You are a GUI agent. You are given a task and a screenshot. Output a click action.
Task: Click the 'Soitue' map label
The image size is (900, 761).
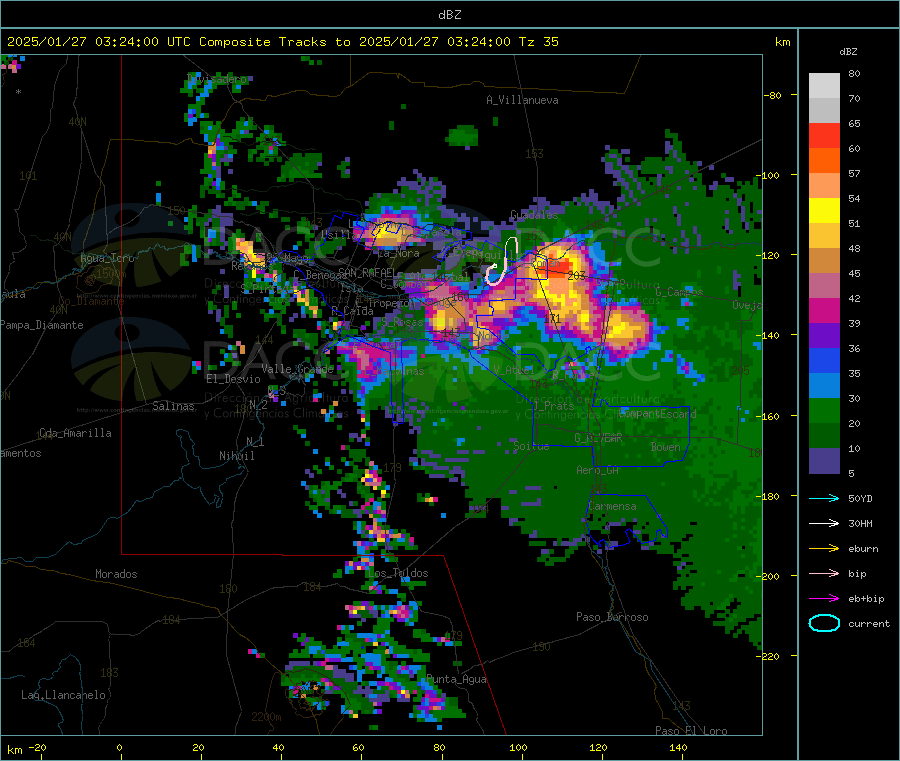tap(531, 446)
